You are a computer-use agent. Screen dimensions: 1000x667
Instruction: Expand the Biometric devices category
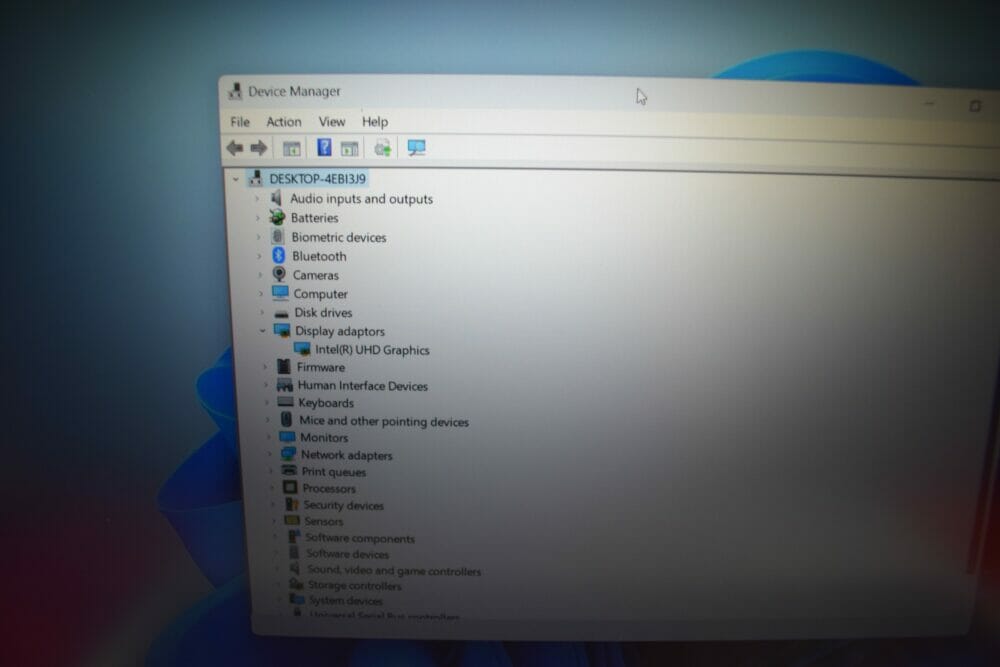pyautogui.click(x=258, y=237)
